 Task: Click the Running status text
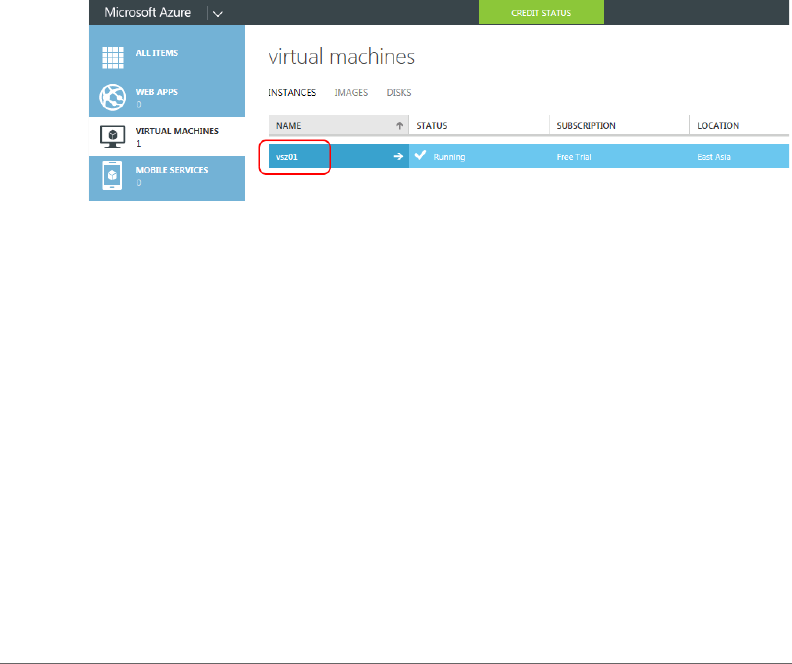point(449,157)
